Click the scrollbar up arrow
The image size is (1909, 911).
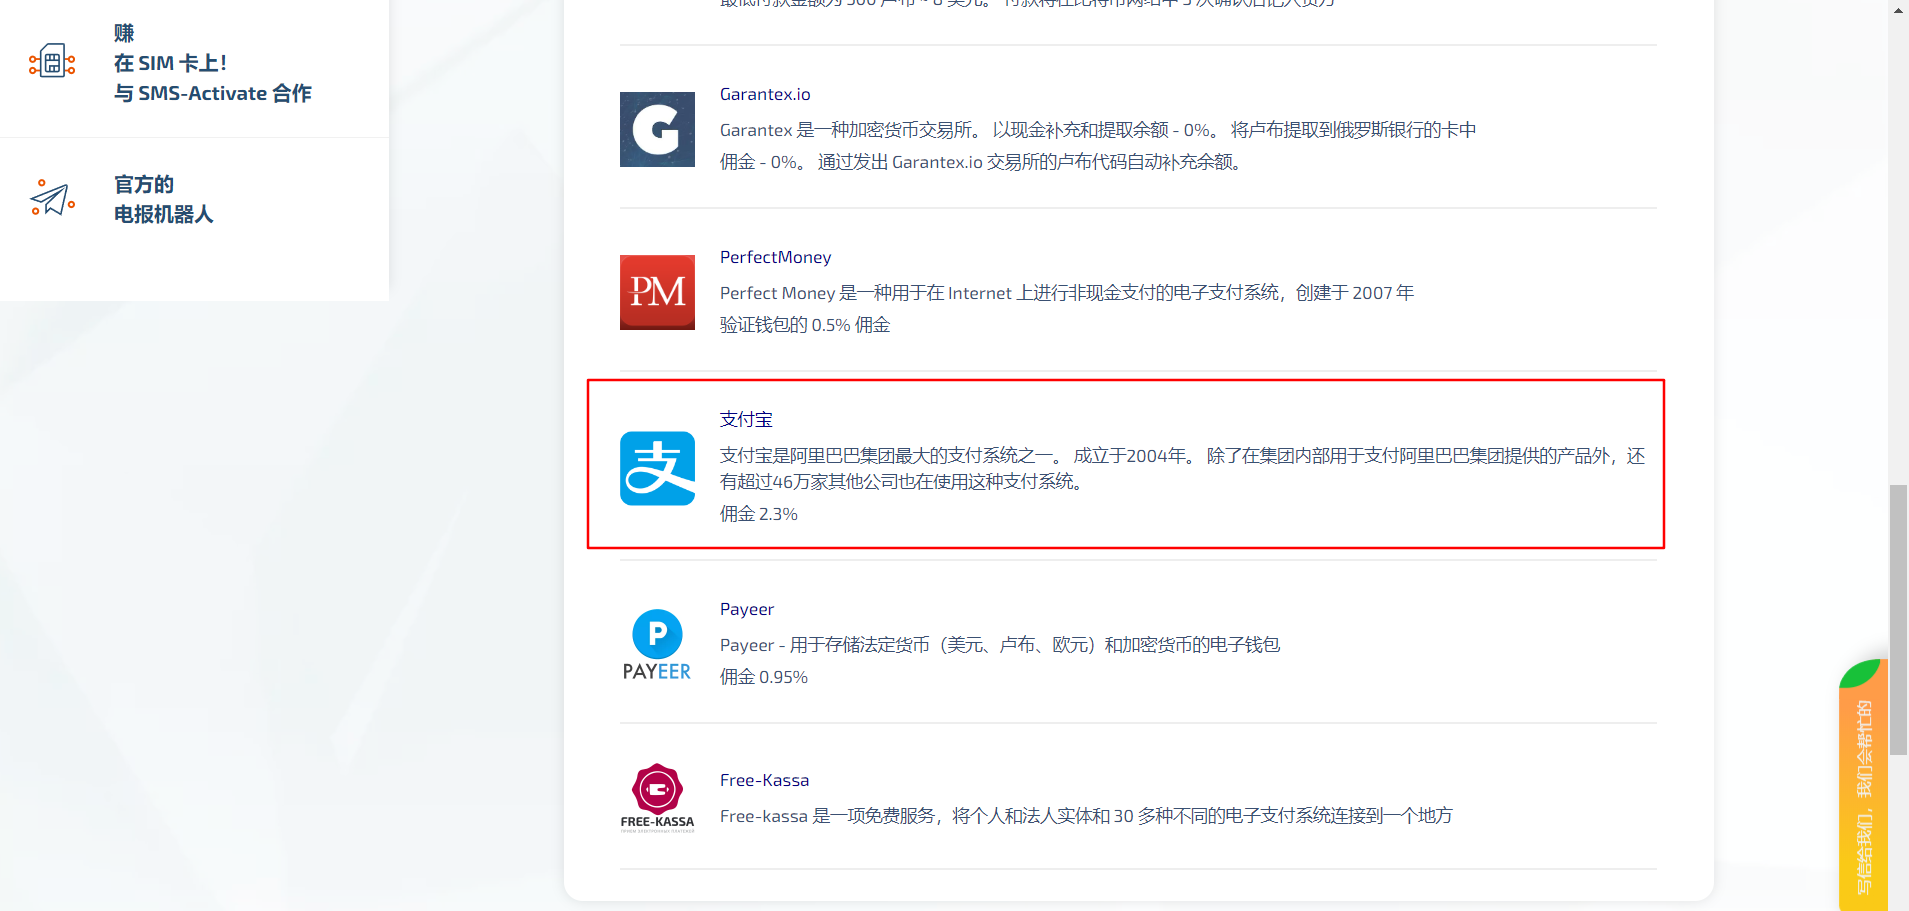(x=1898, y=8)
